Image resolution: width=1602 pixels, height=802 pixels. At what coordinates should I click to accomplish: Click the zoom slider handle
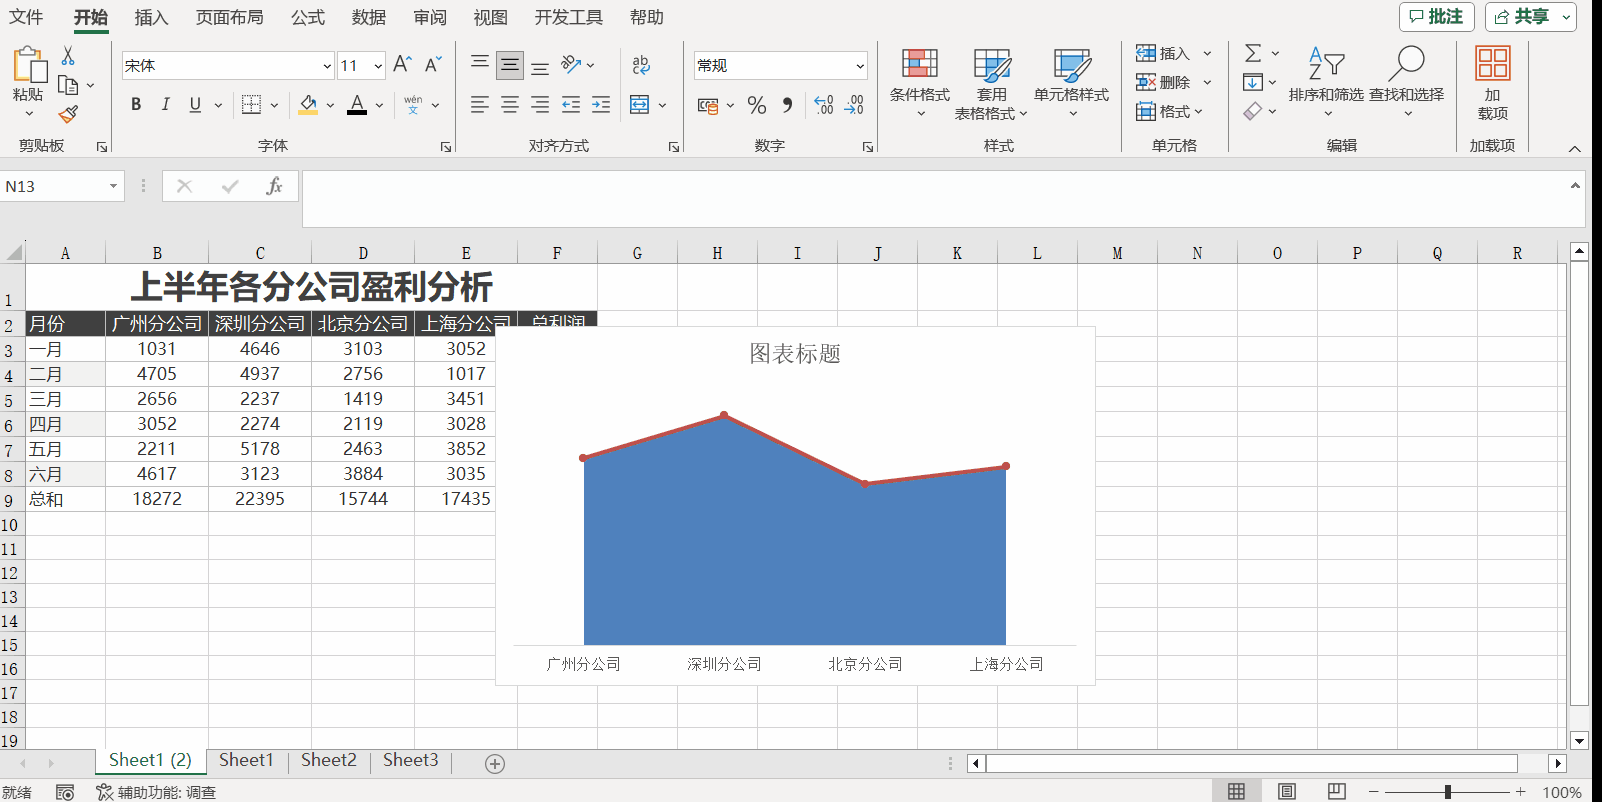[1447, 791]
